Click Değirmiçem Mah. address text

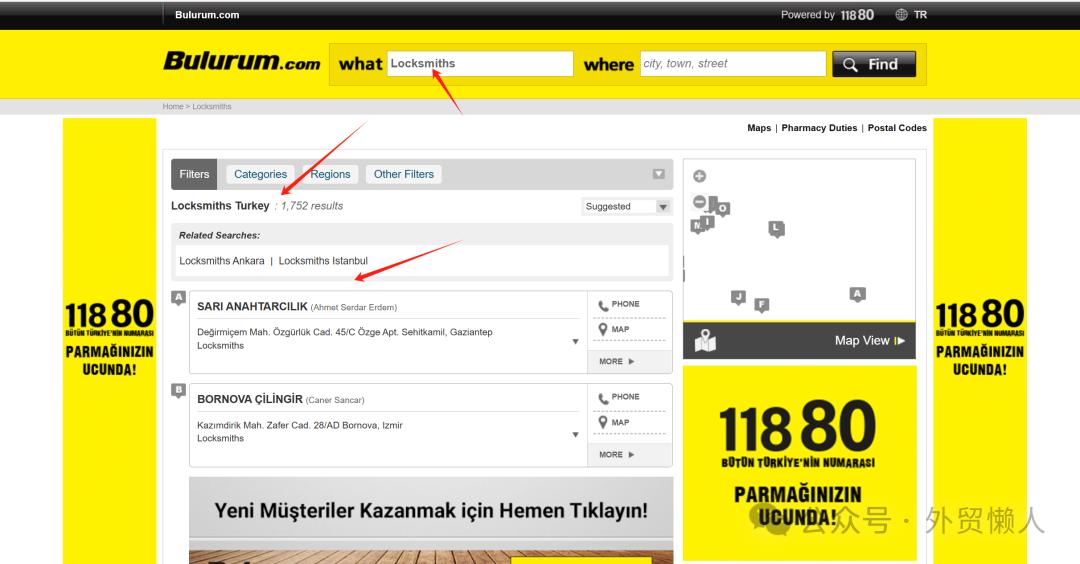click(344, 332)
